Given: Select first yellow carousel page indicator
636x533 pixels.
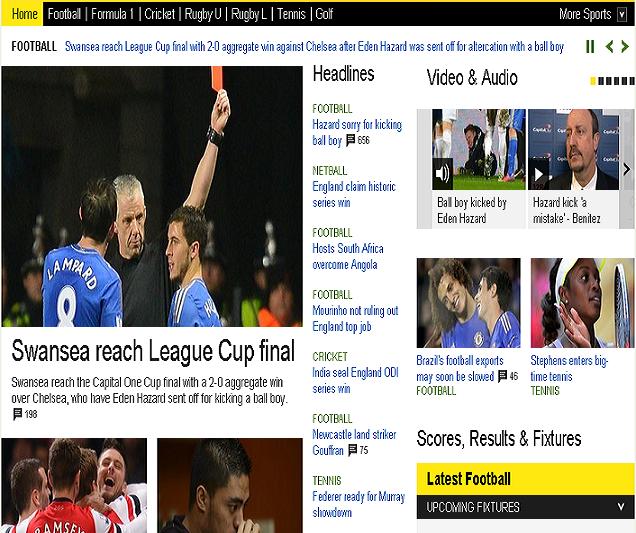Looking at the screenshot, I should click(594, 81).
